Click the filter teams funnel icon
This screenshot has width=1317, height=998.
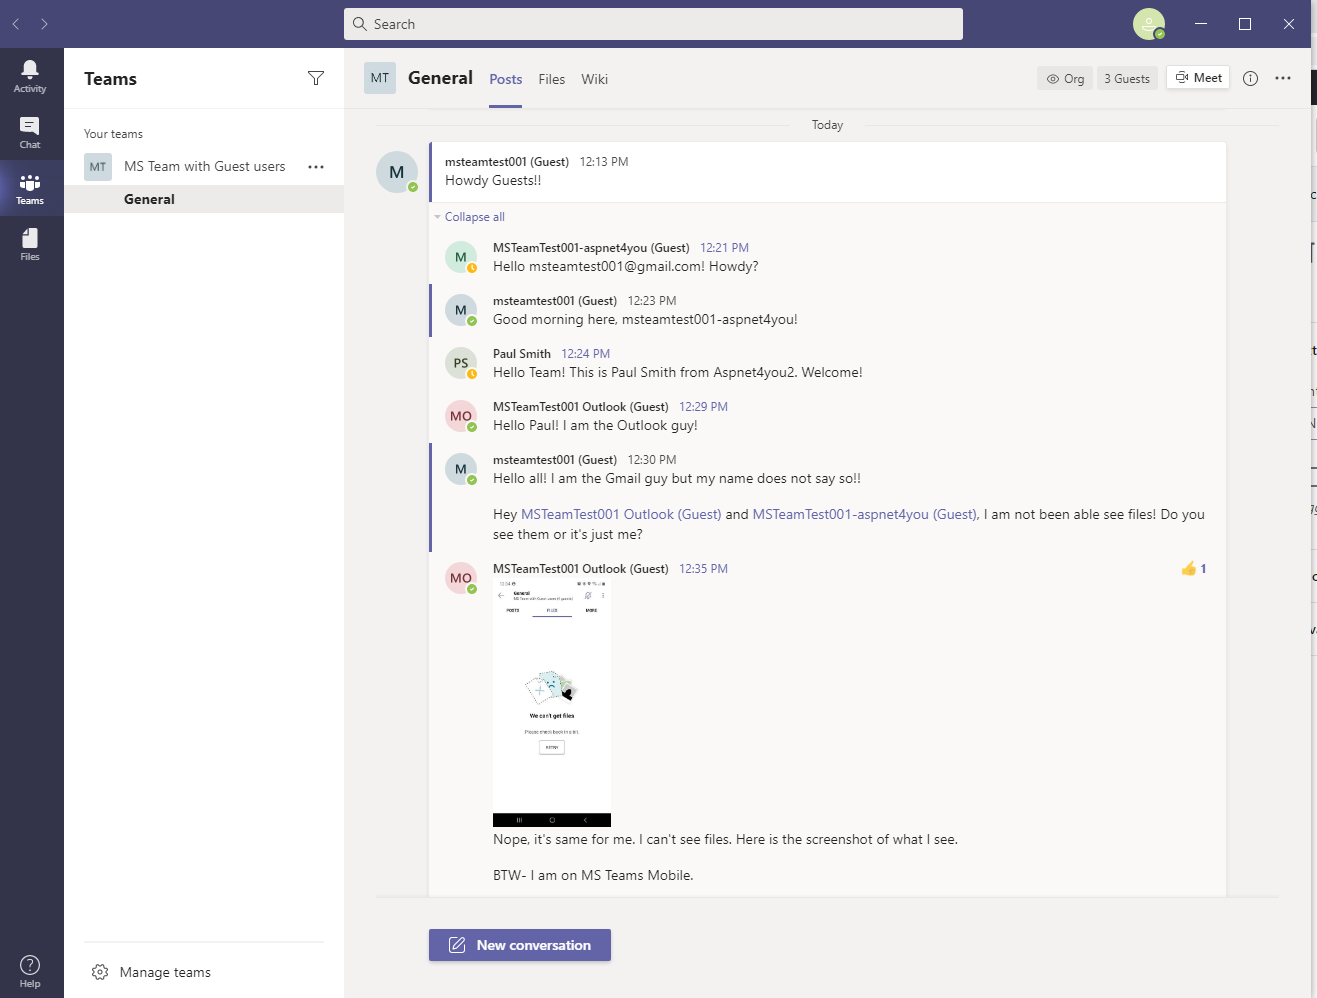(x=316, y=78)
